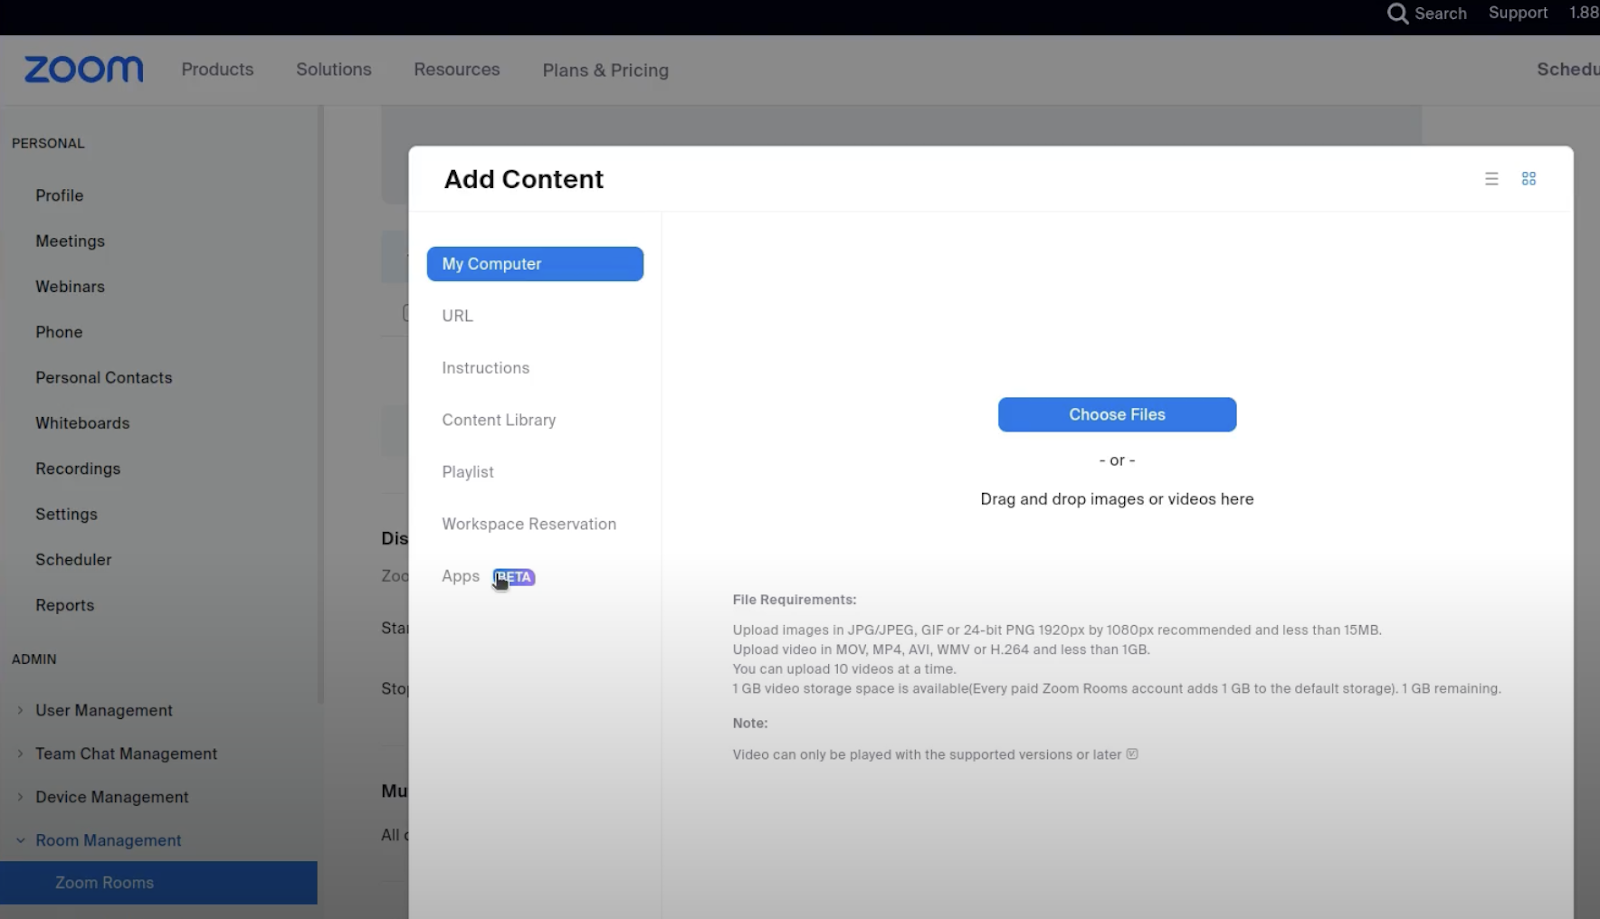Open Scheduler in the sidebar

tap(74, 559)
